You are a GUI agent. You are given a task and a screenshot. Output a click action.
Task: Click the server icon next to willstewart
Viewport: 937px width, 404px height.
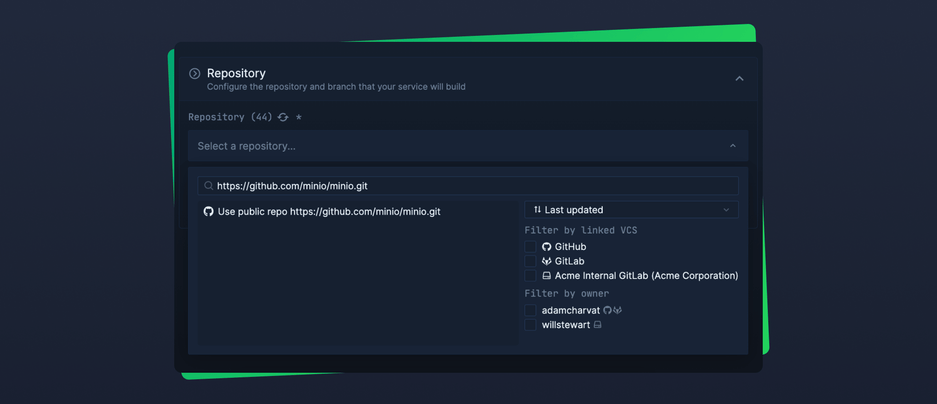point(597,325)
